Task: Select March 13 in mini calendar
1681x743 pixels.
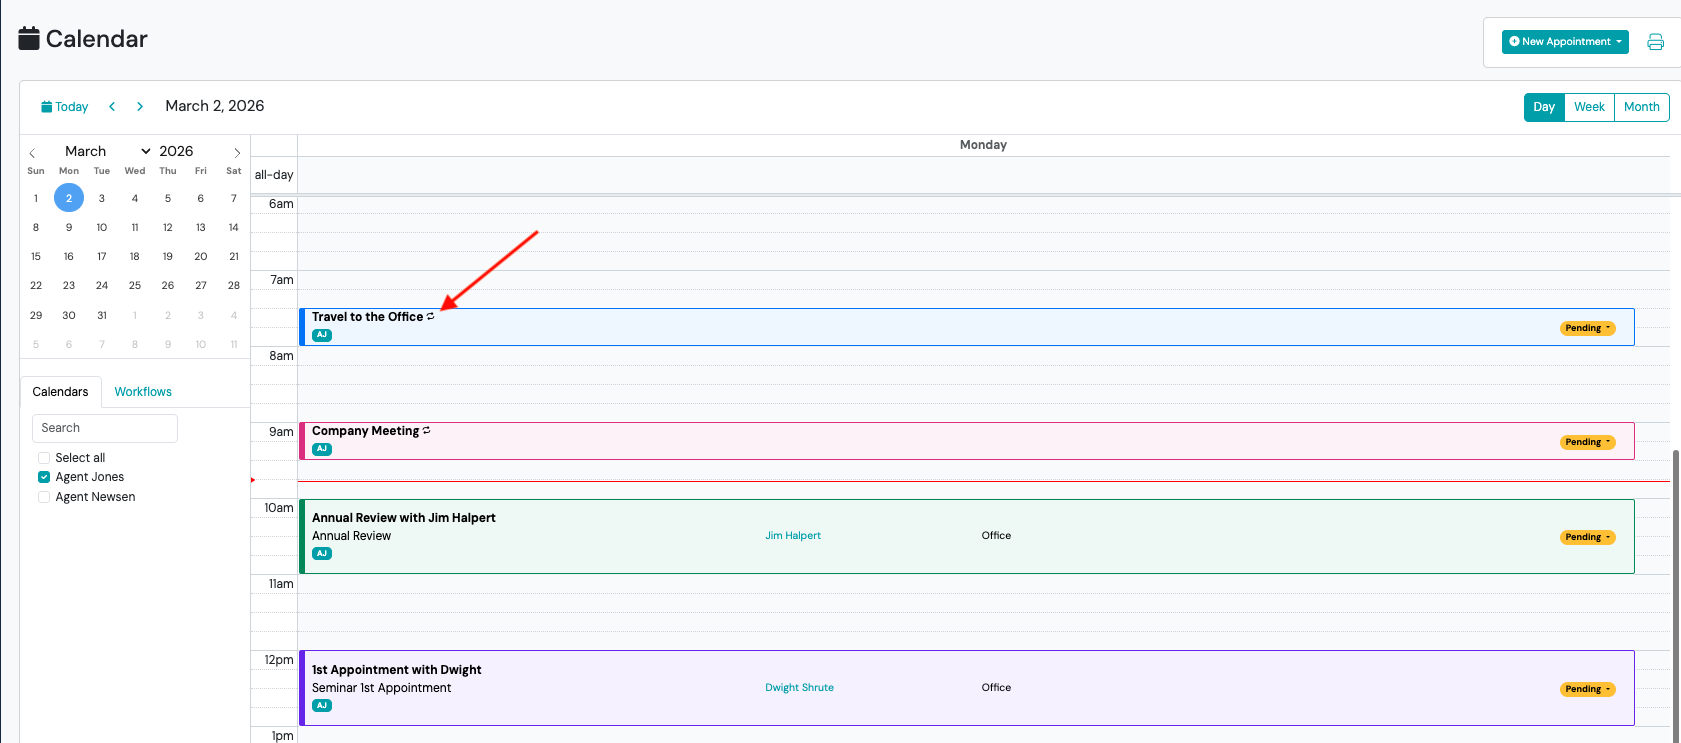Action: tap(201, 227)
